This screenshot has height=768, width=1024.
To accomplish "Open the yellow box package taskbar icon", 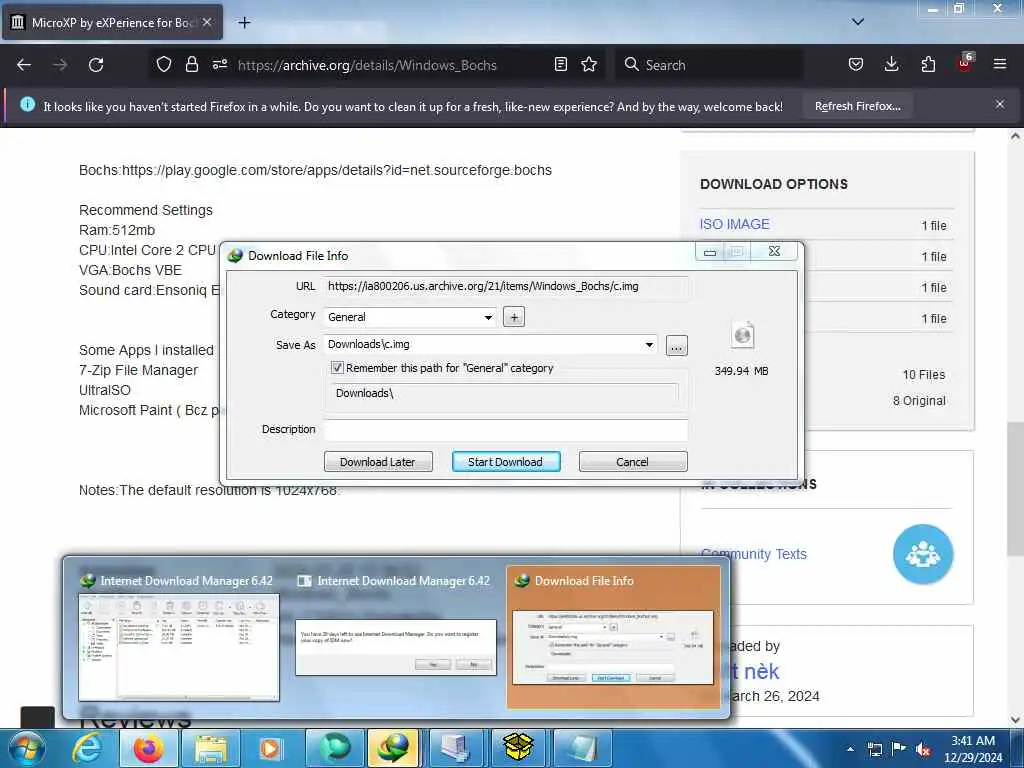I will 518,748.
